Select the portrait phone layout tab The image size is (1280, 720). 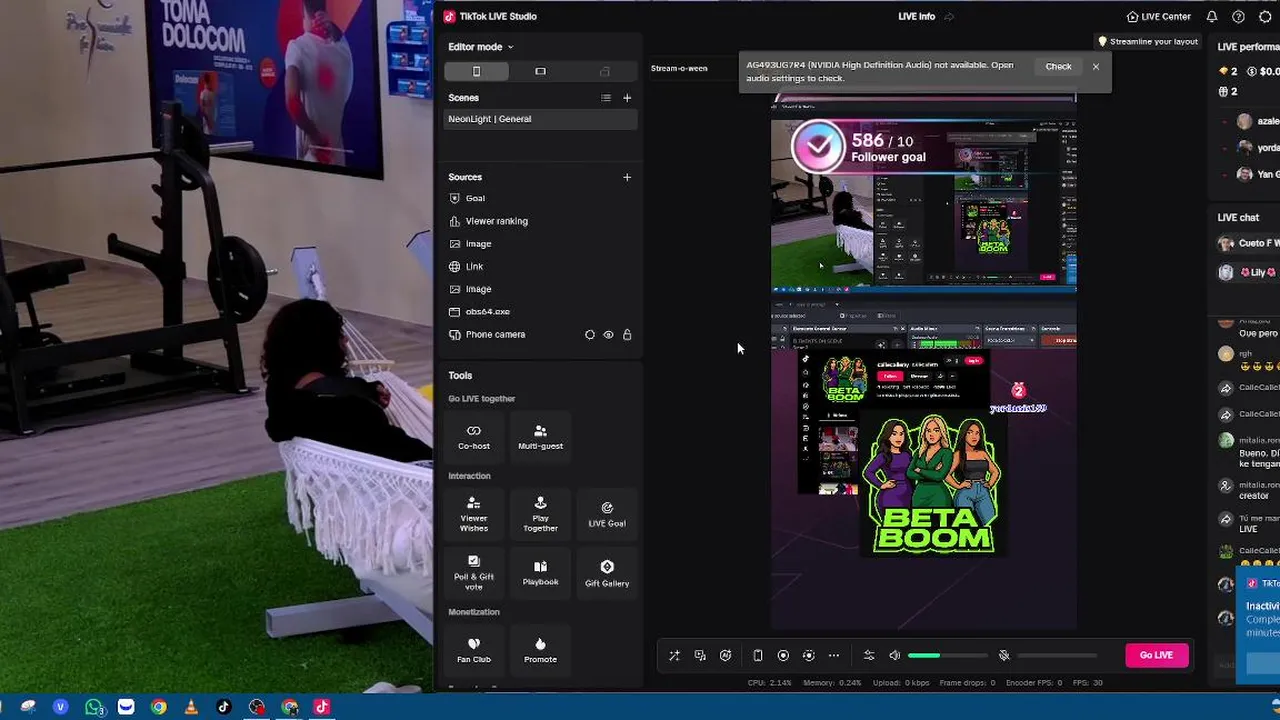click(476, 71)
